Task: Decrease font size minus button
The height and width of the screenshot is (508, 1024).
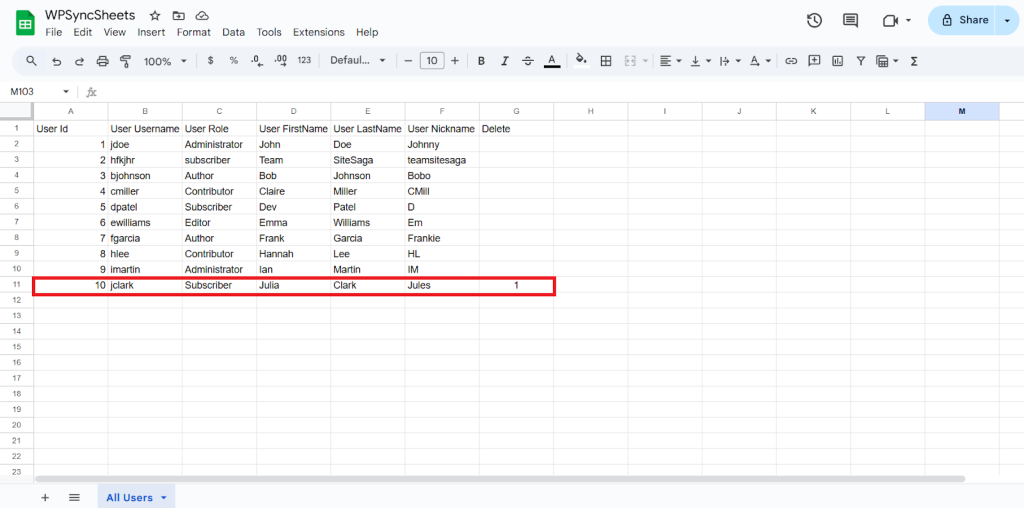Action: [x=408, y=61]
